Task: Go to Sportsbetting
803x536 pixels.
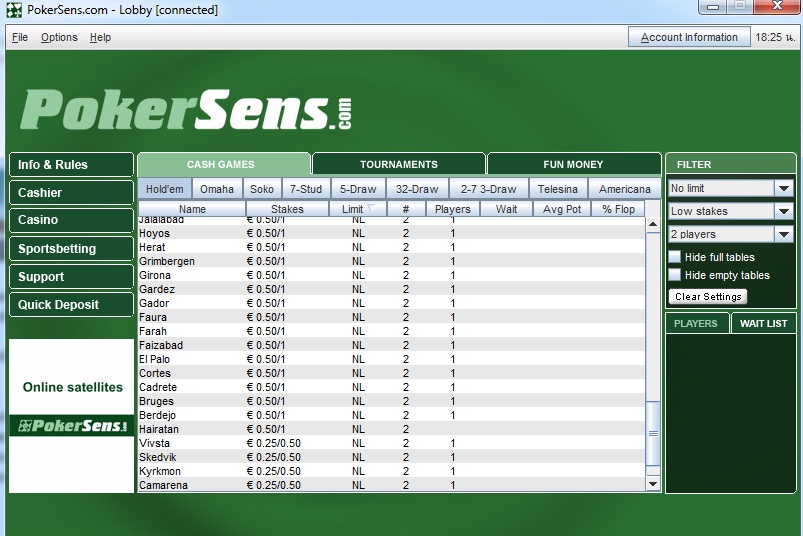Action: click(x=71, y=249)
